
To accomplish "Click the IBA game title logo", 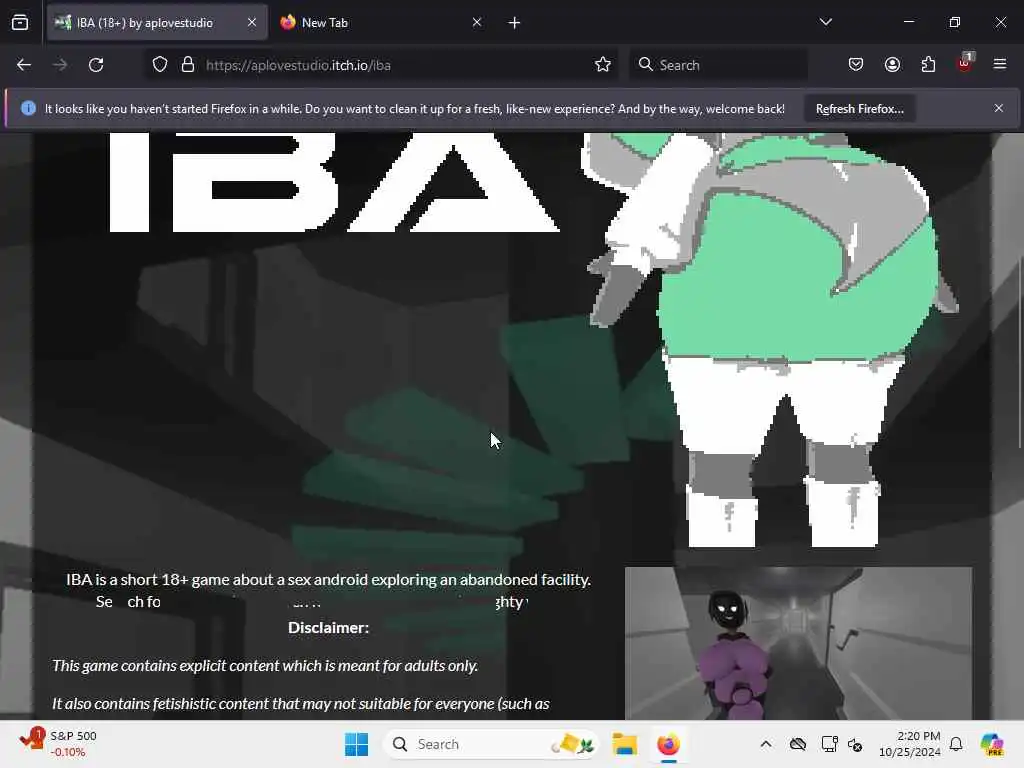I will (x=334, y=182).
